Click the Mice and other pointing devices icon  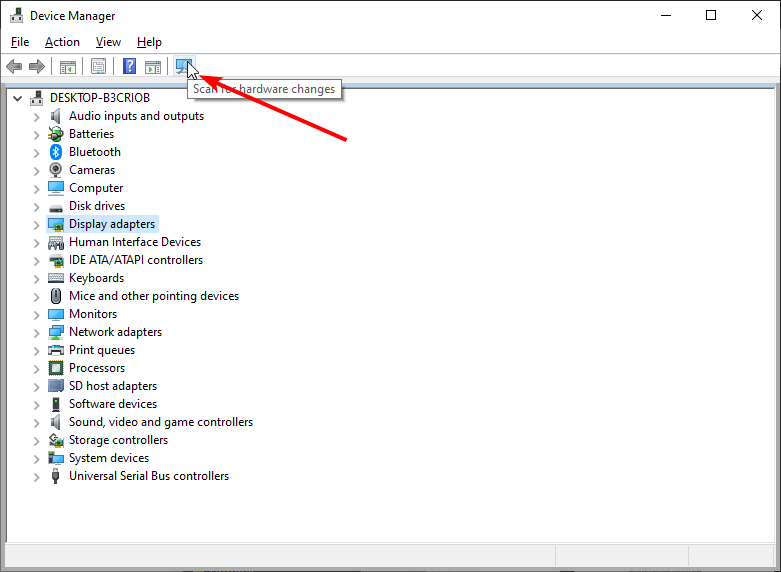56,296
